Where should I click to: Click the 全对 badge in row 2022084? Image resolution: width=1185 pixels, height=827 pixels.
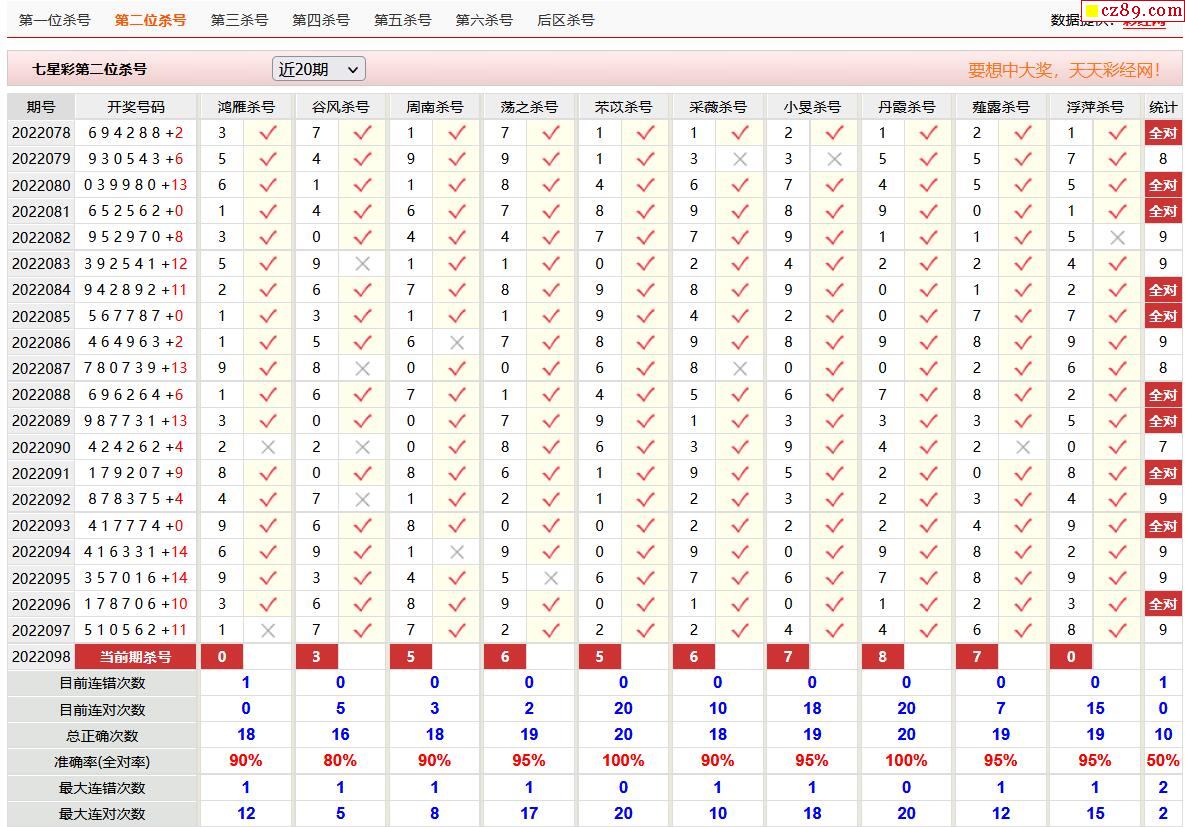click(1163, 290)
